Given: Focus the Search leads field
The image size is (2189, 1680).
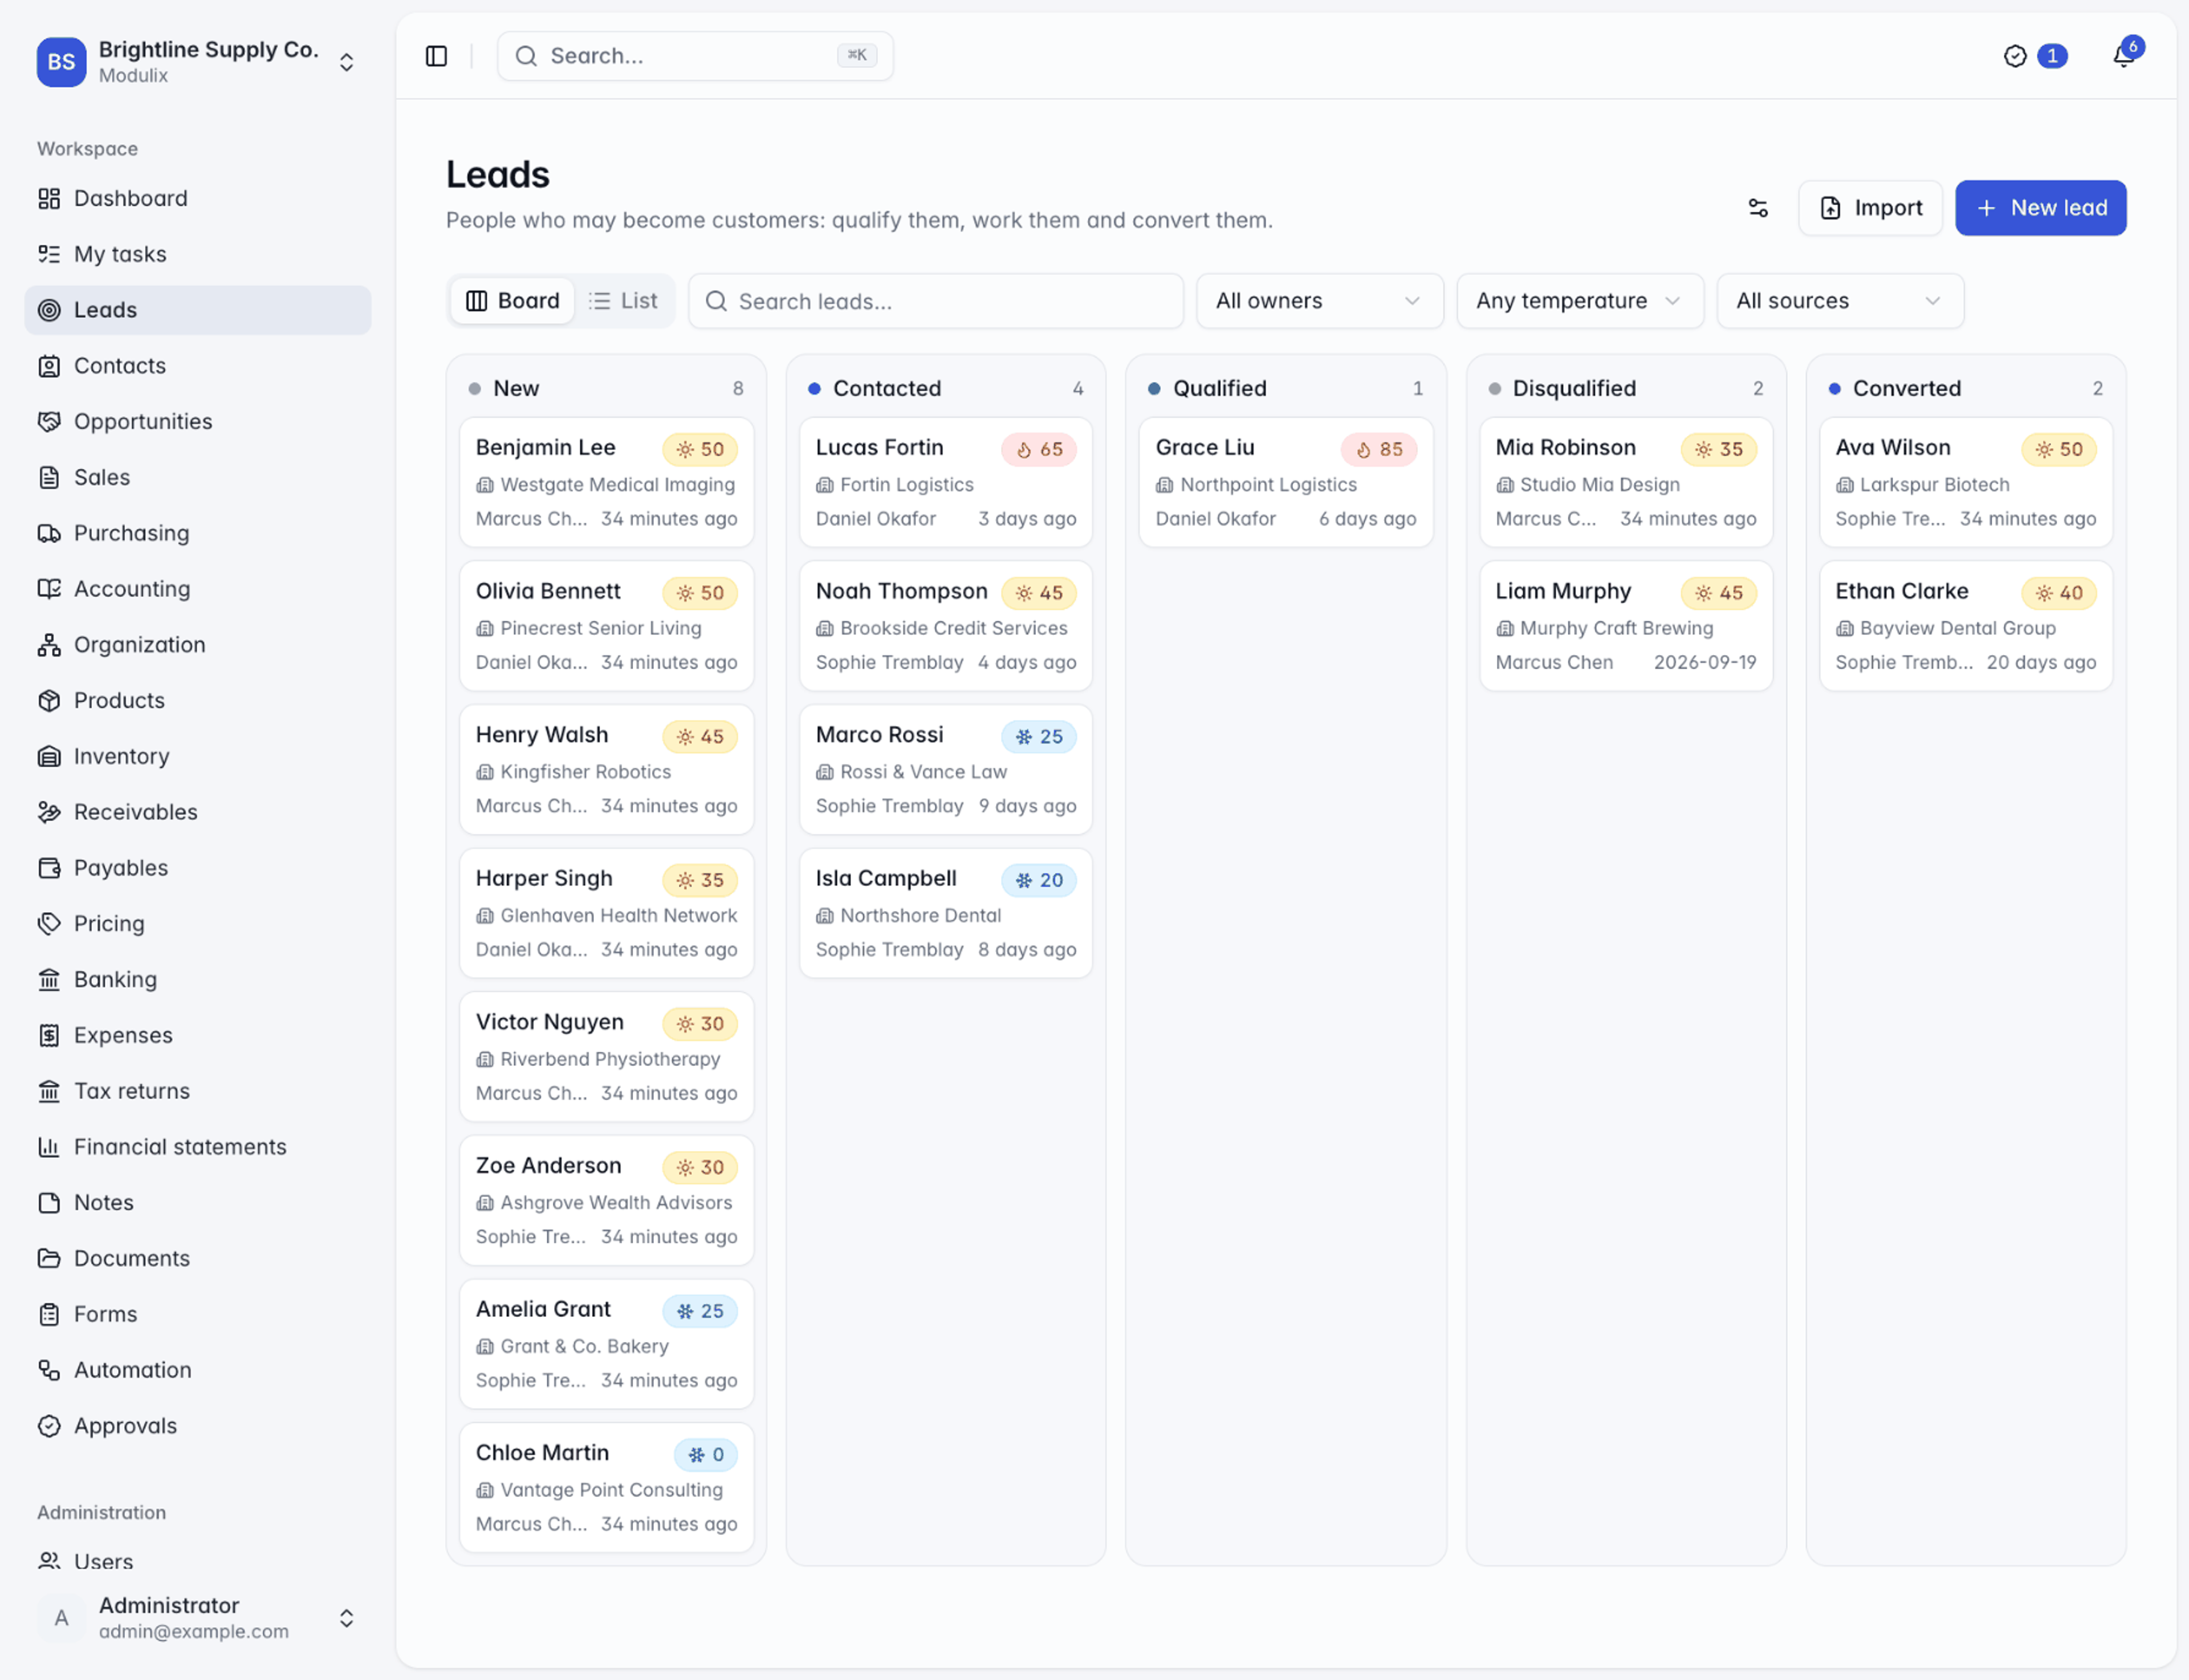Looking at the screenshot, I should pyautogui.click(x=935, y=301).
